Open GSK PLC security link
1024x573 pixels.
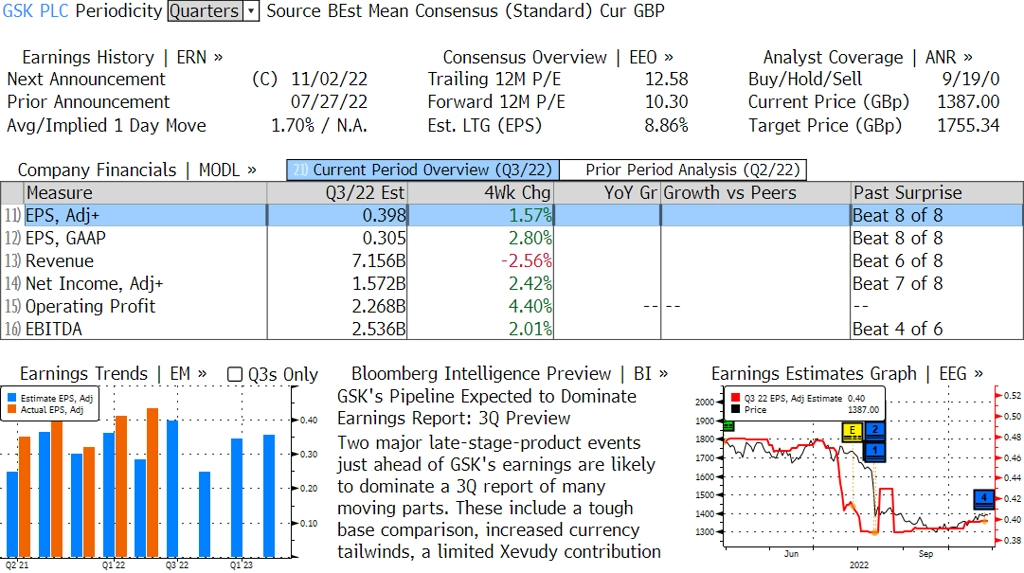[x=35, y=11]
